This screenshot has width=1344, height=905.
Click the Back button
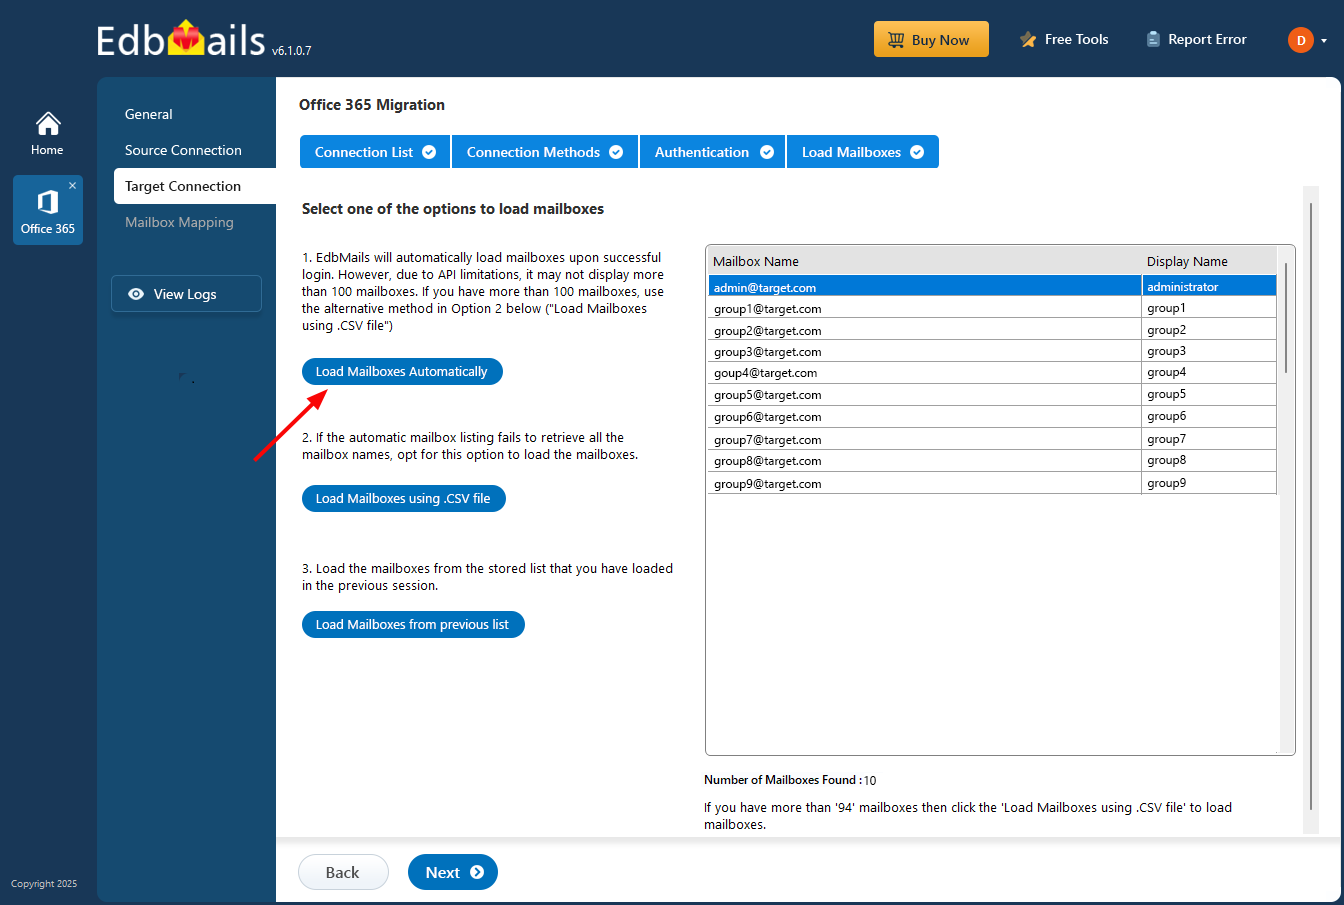click(x=343, y=872)
